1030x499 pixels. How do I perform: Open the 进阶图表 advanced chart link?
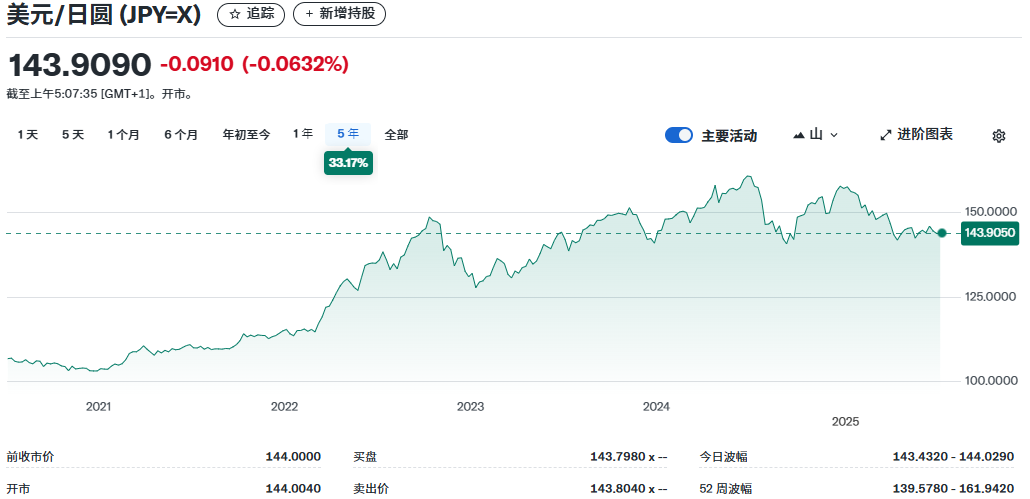point(916,135)
